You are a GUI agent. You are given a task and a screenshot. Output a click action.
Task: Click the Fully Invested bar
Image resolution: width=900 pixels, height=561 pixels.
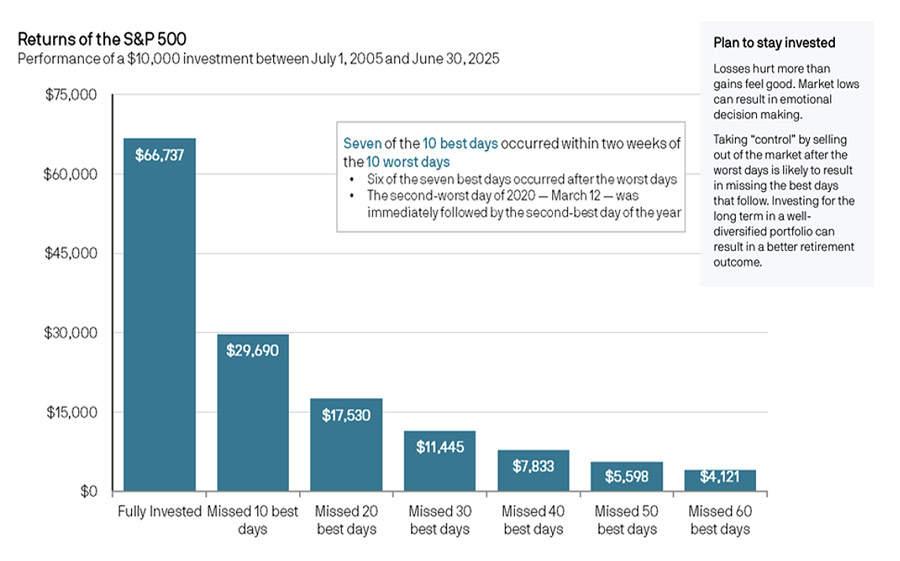pyautogui.click(x=159, y=320)
